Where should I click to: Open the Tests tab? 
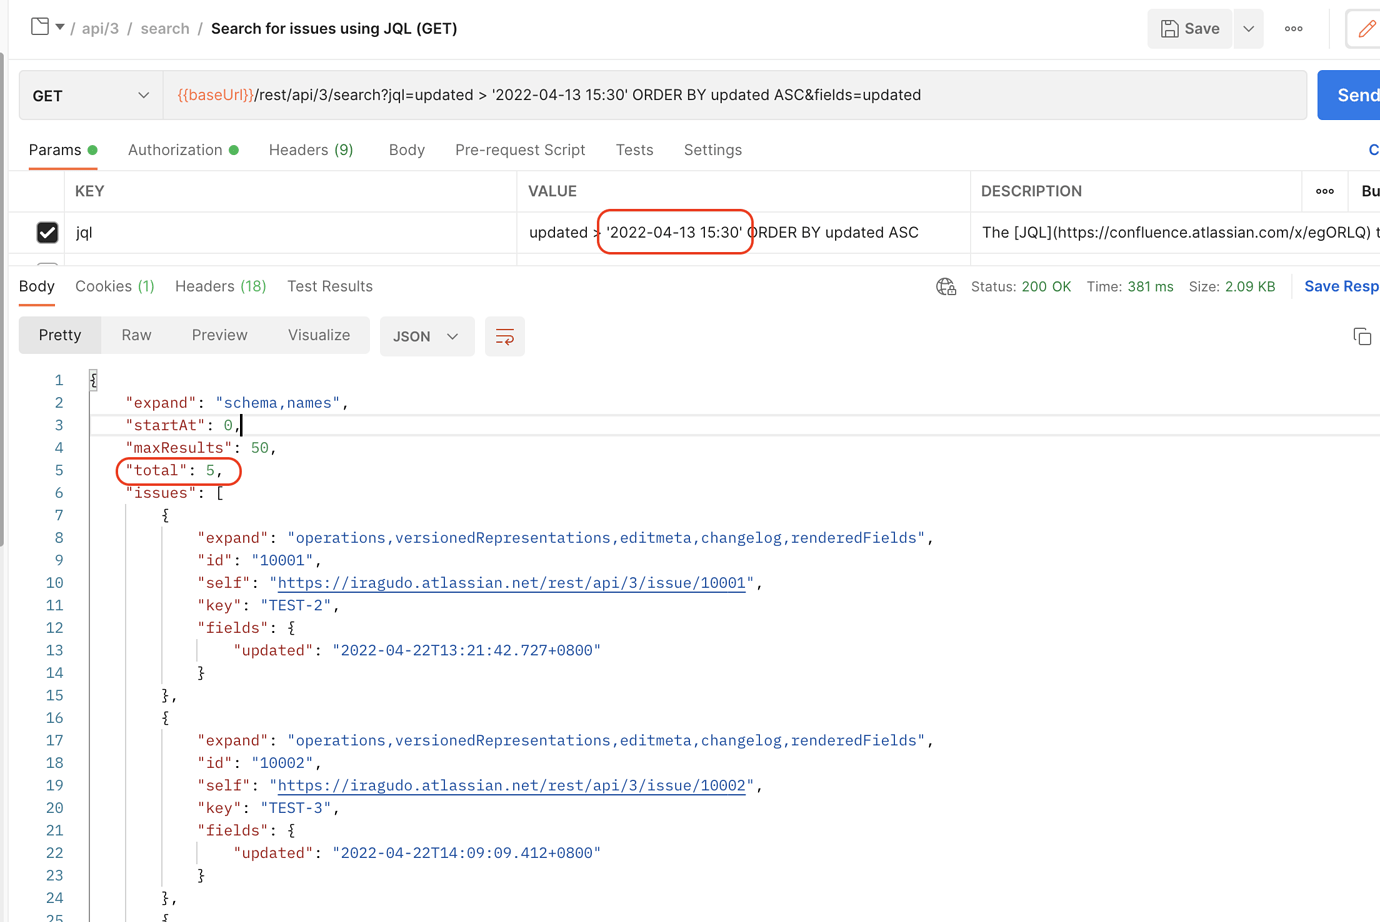(634, 149)
